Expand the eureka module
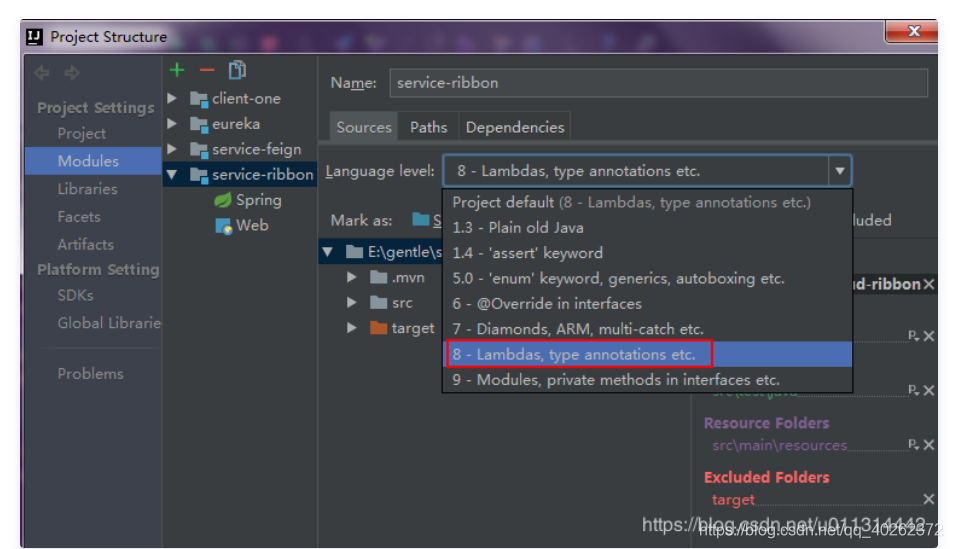 (x=172, y=123)
